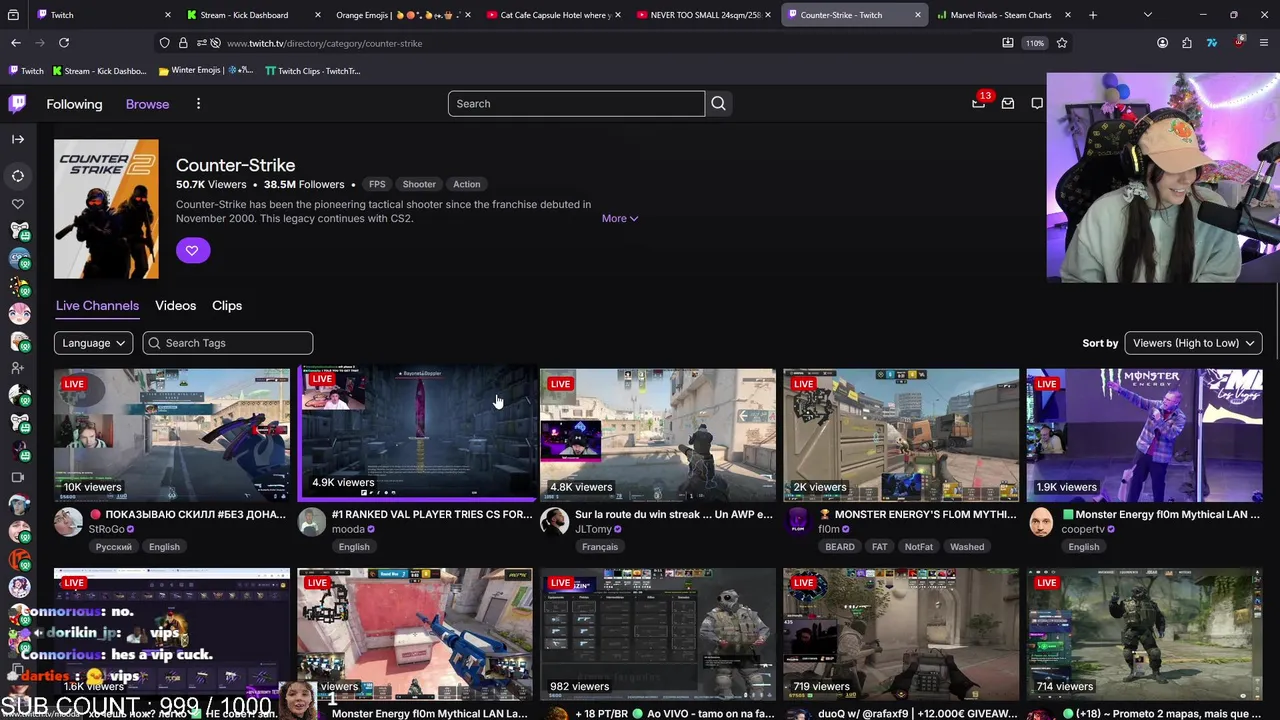The image size is (1280, 720).
Task: Open the list all tabs chevron
Action: [1148, 15]
